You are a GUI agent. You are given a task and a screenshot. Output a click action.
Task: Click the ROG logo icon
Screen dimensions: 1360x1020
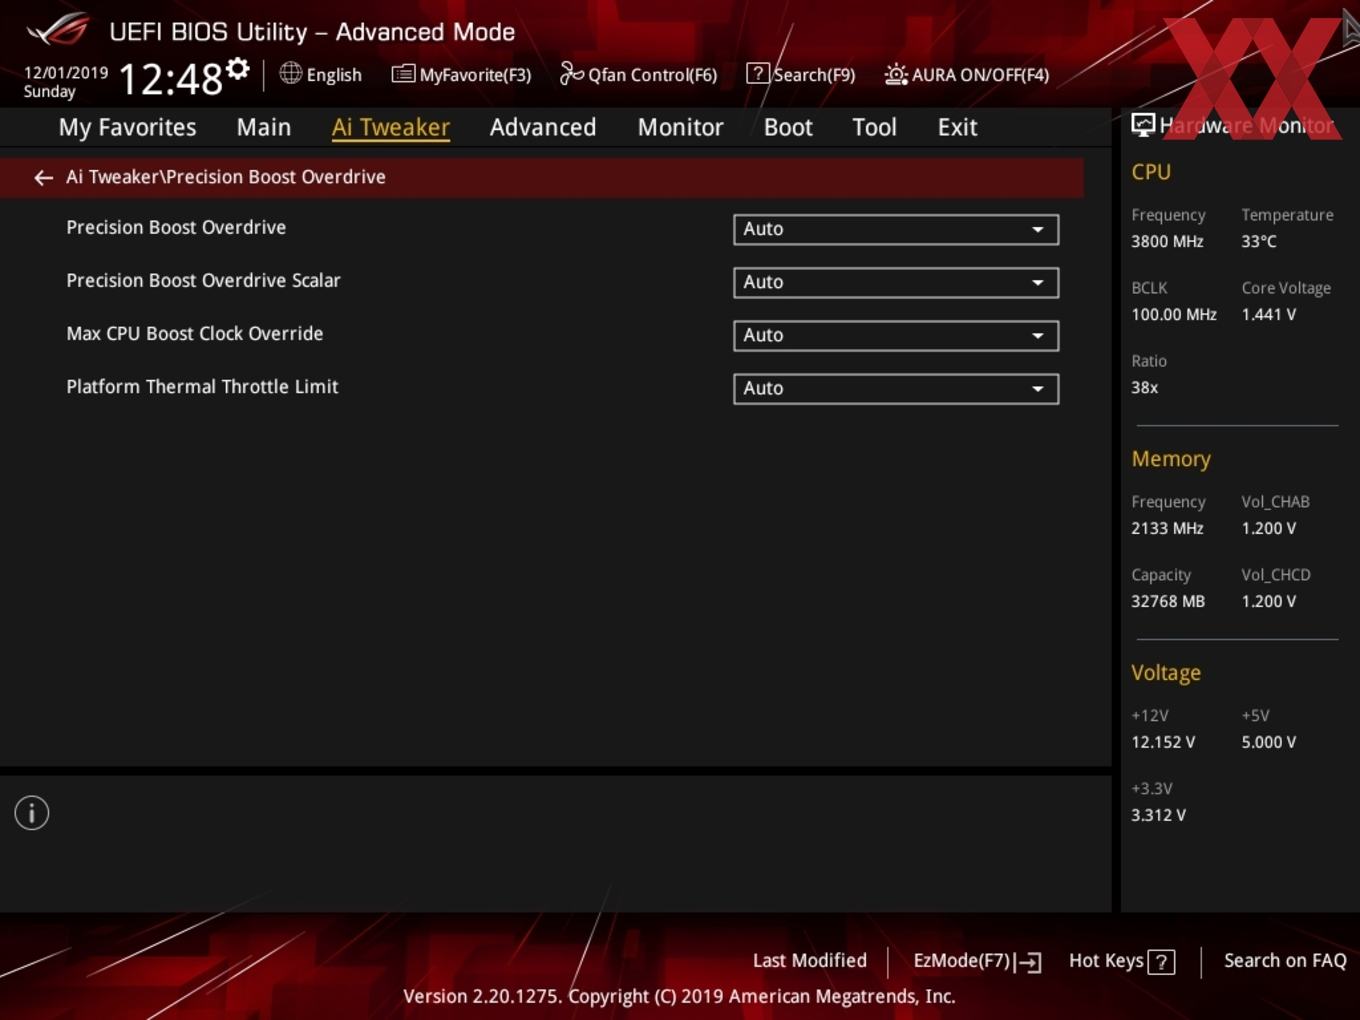pos(58,29)
